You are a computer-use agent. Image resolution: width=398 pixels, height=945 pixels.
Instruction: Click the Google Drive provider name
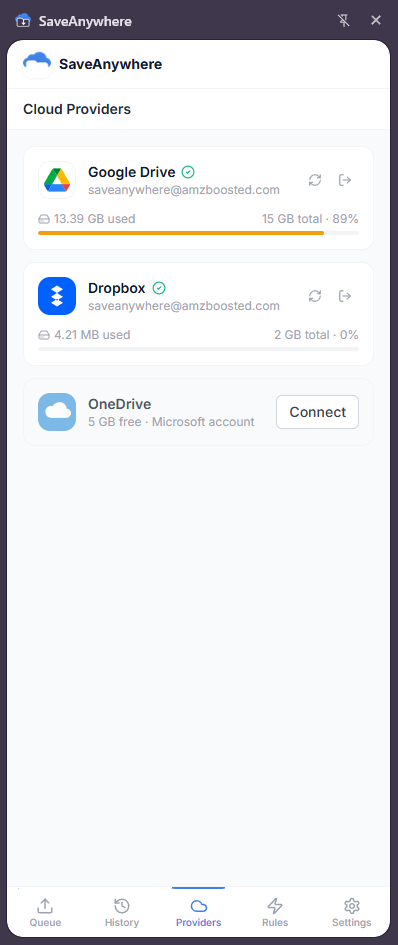131,172
